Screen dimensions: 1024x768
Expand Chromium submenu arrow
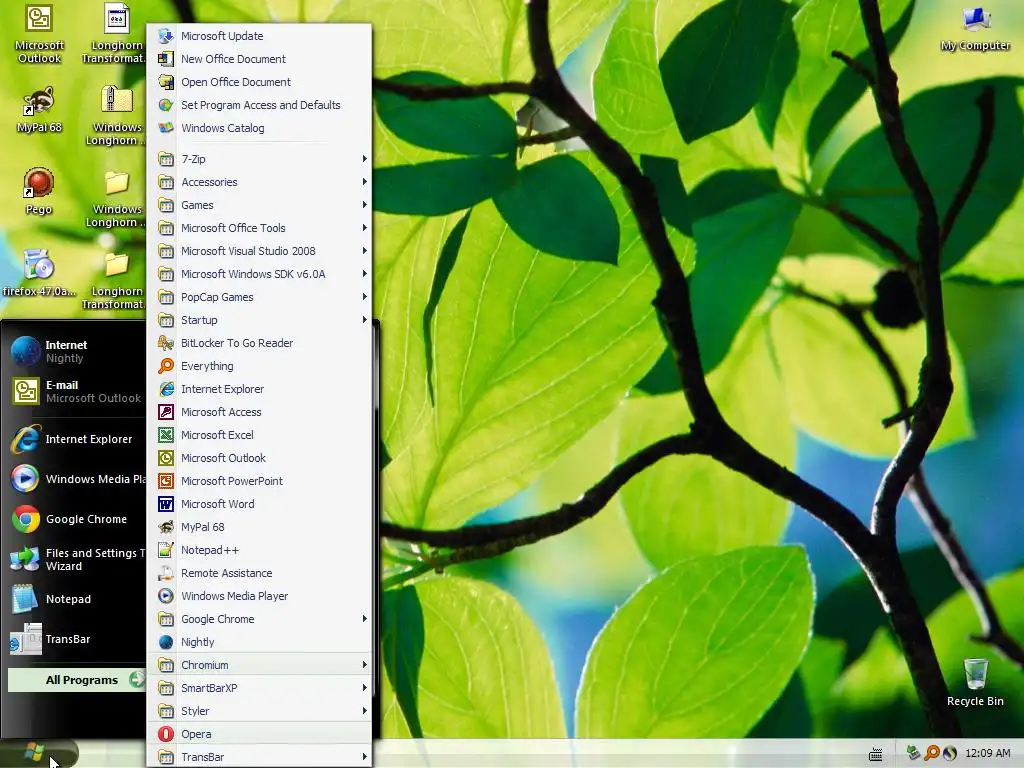(x=364, y=665)
